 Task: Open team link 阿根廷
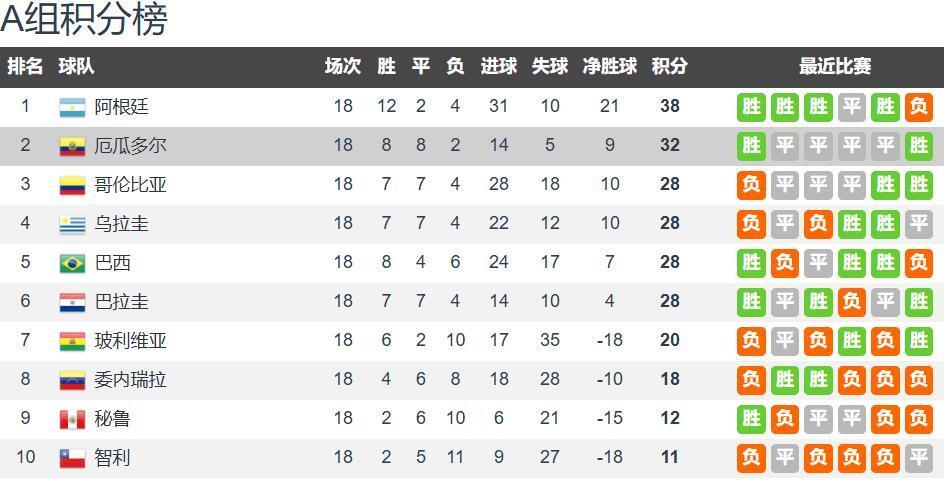tap(121, 107)
